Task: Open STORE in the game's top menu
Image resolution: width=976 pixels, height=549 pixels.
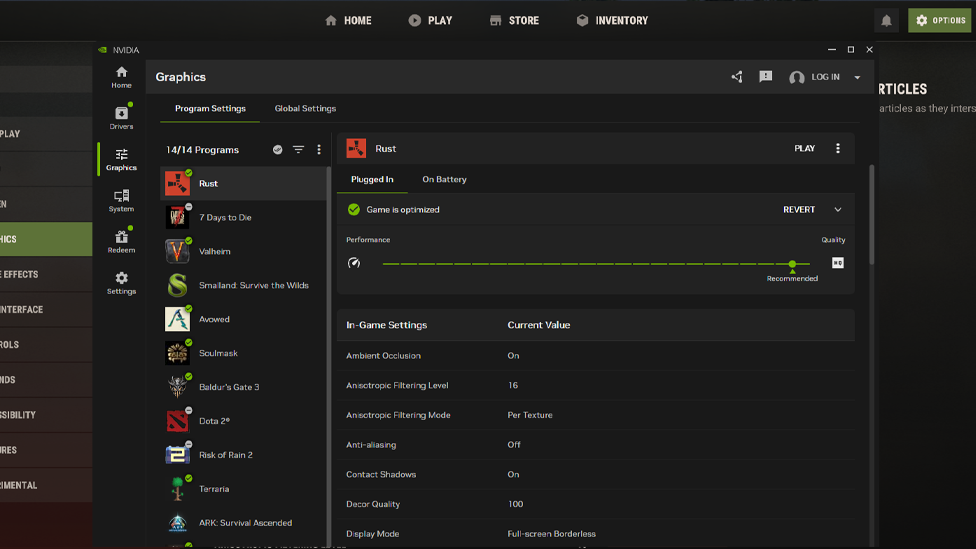Action: pos(514,21)
